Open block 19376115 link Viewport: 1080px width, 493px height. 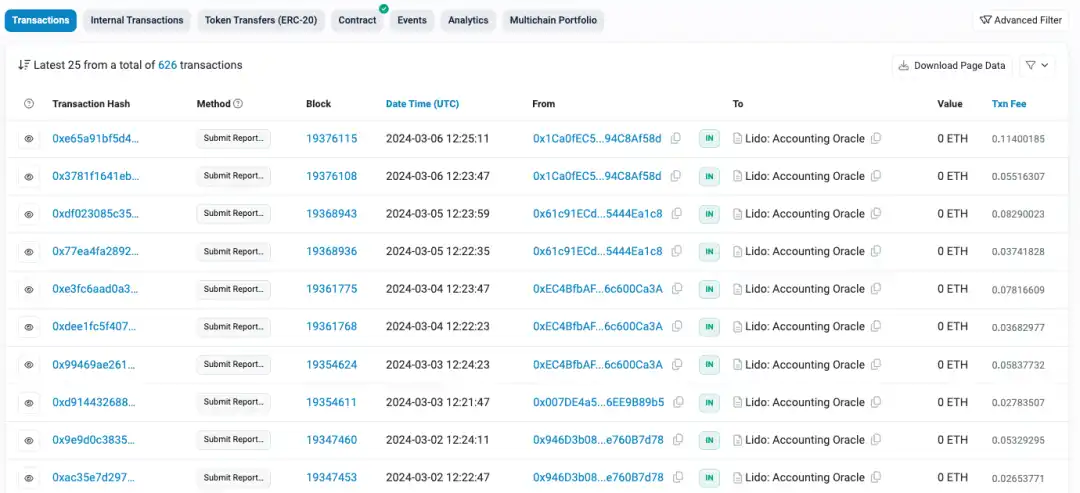coord(331,139)
